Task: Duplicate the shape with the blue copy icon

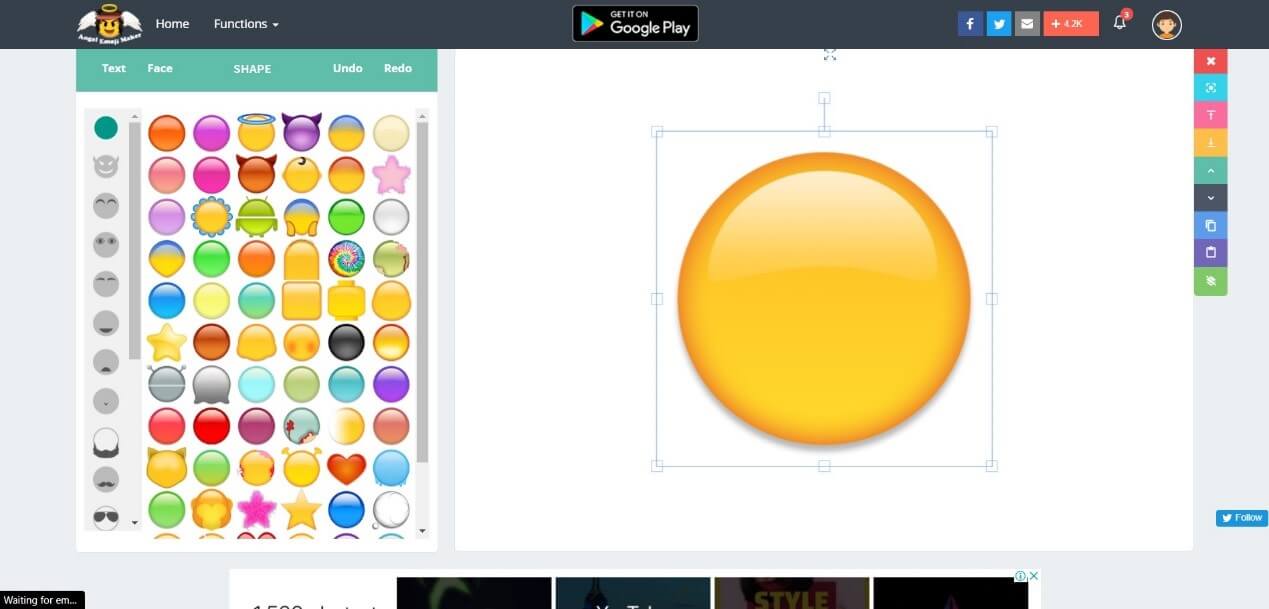Action: (1210, 225)
